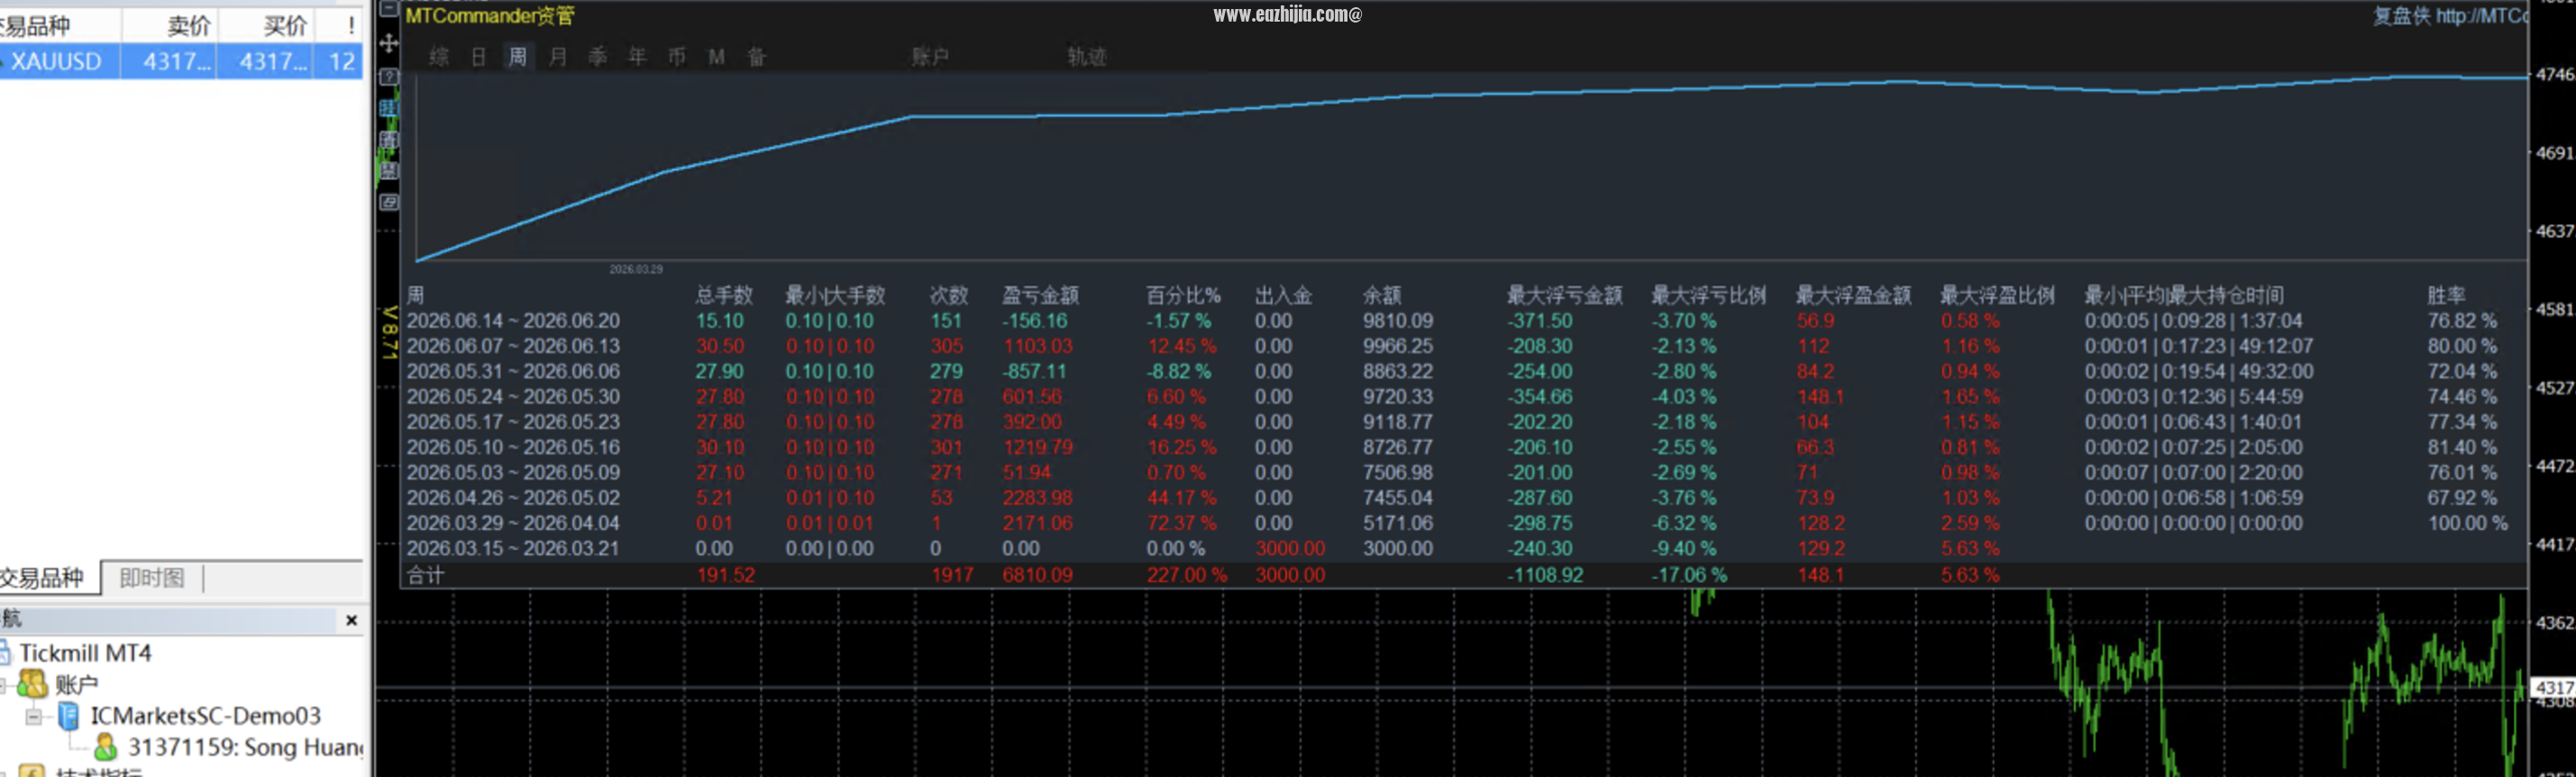Open the 账户 account tab in MTCommander

(929, 57)
